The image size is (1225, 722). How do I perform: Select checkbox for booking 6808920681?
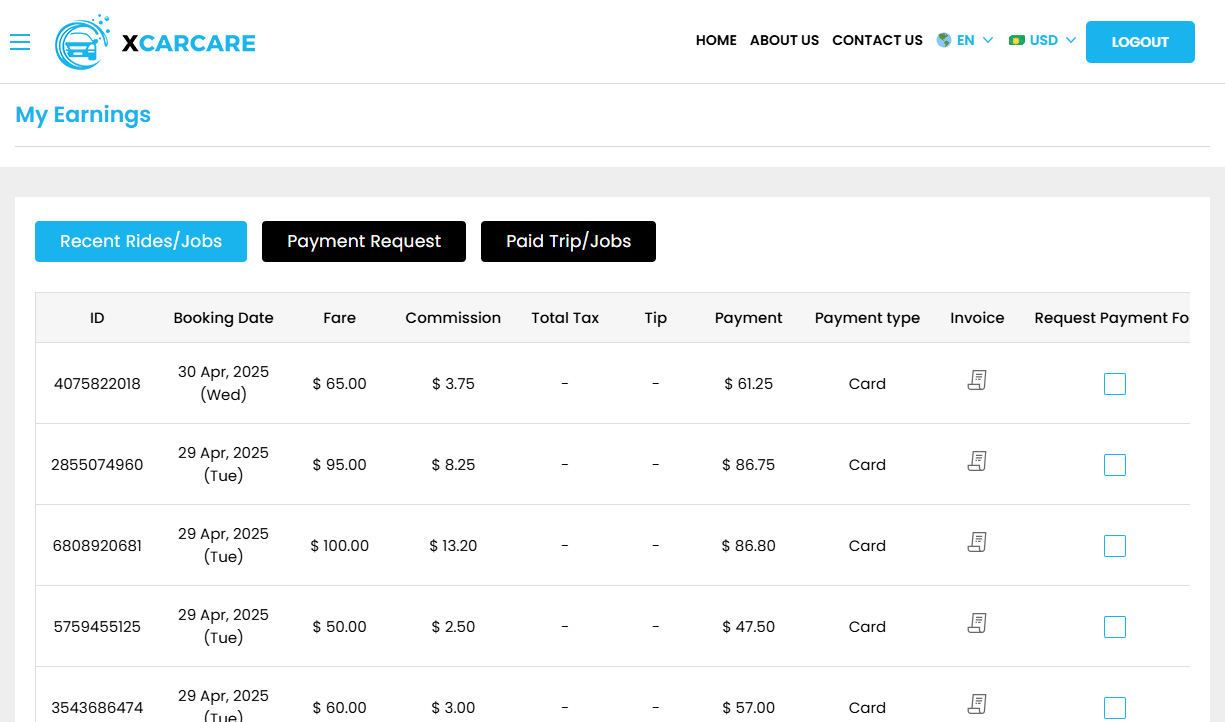pos(1114,546)
